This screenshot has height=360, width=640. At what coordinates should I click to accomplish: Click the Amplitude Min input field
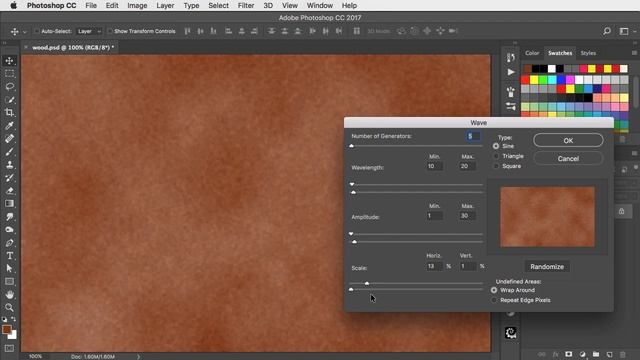coord(434,216)
